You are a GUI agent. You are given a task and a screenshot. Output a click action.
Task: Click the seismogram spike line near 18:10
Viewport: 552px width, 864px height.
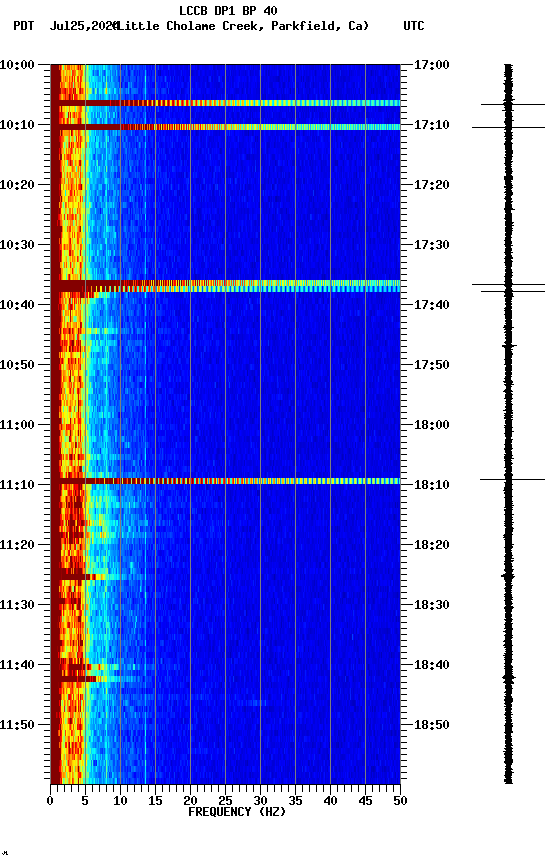point(512,479)
